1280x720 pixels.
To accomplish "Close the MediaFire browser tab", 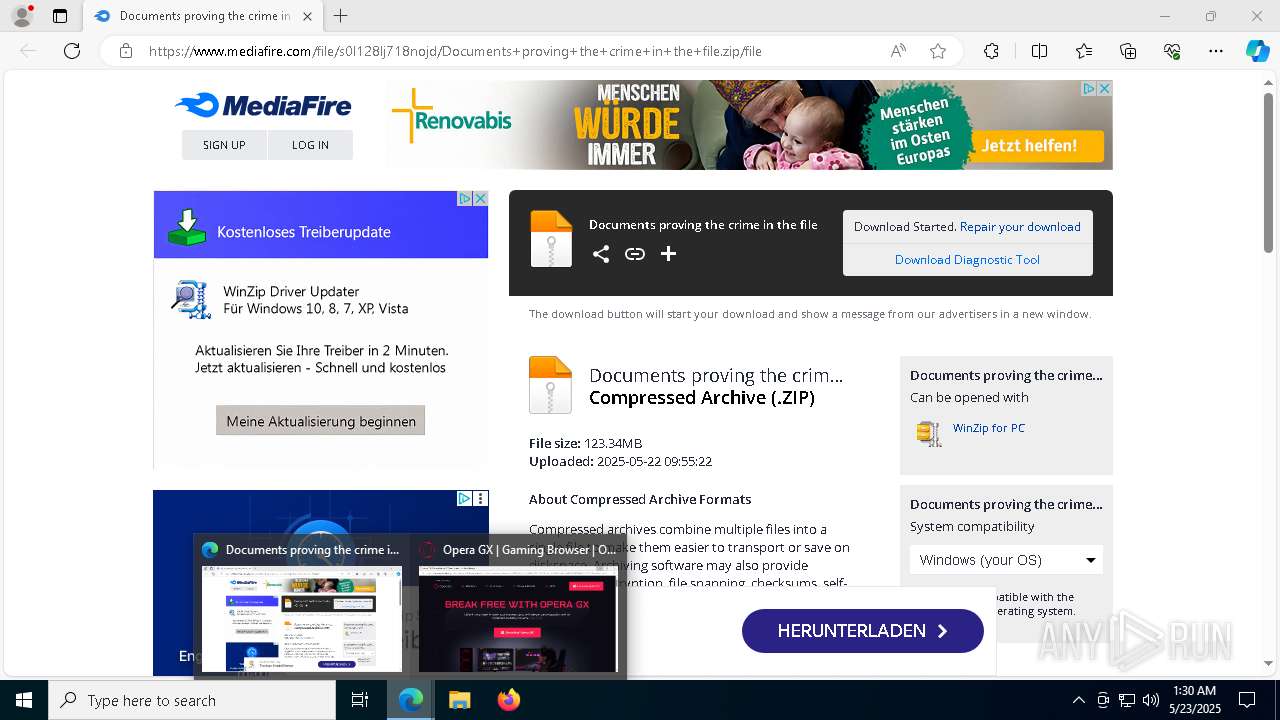I will coord(307,16).
